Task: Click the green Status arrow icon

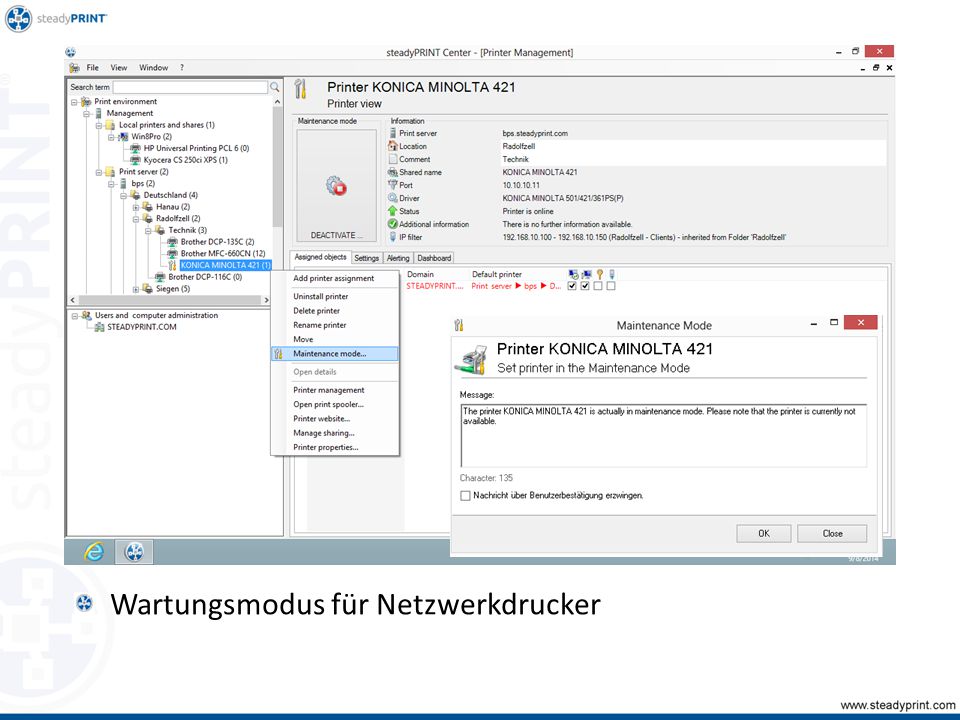Action: 392,211
